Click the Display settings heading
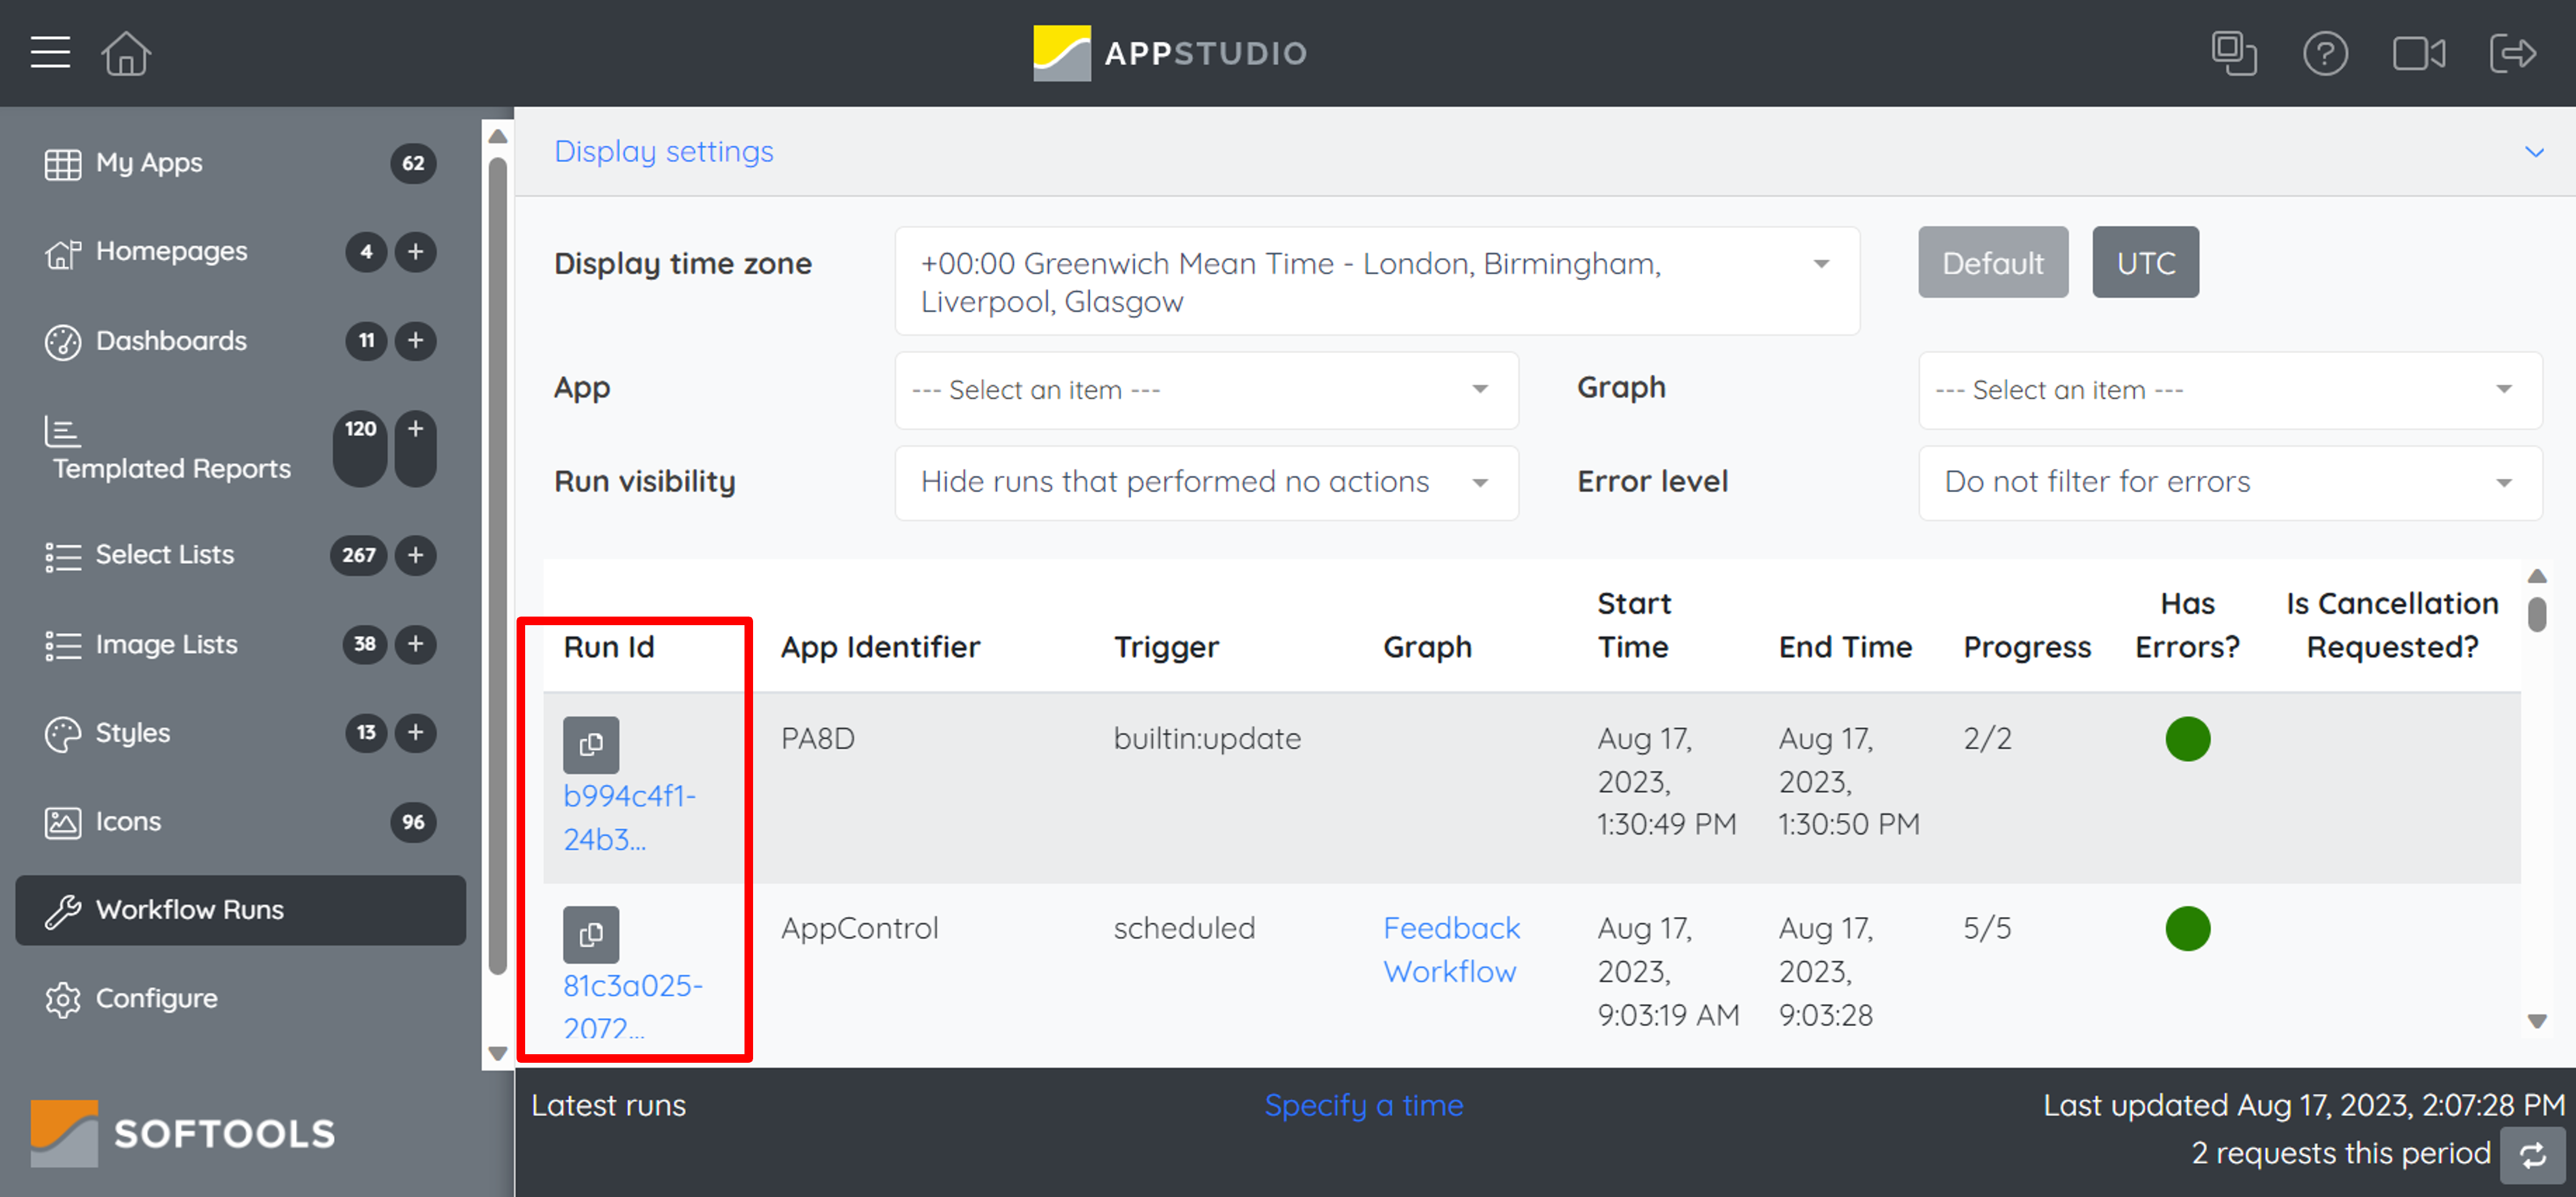The image size is (2576, 1197). tap(663, 151)
